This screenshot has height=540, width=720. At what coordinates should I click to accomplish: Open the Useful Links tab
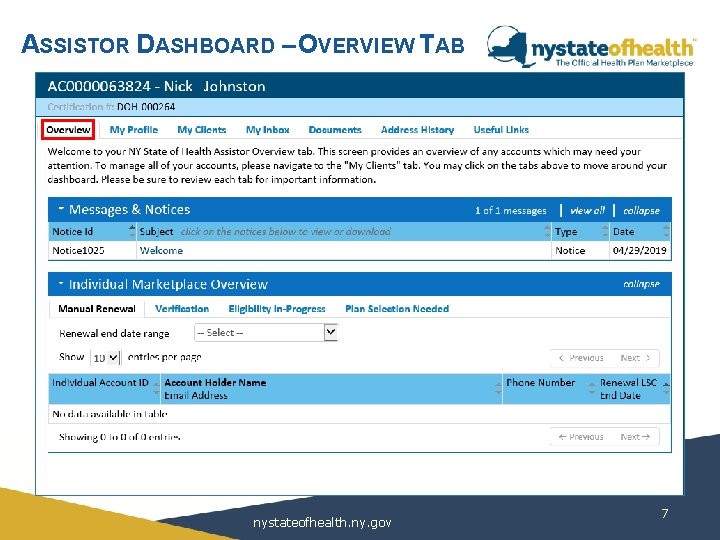501,130
